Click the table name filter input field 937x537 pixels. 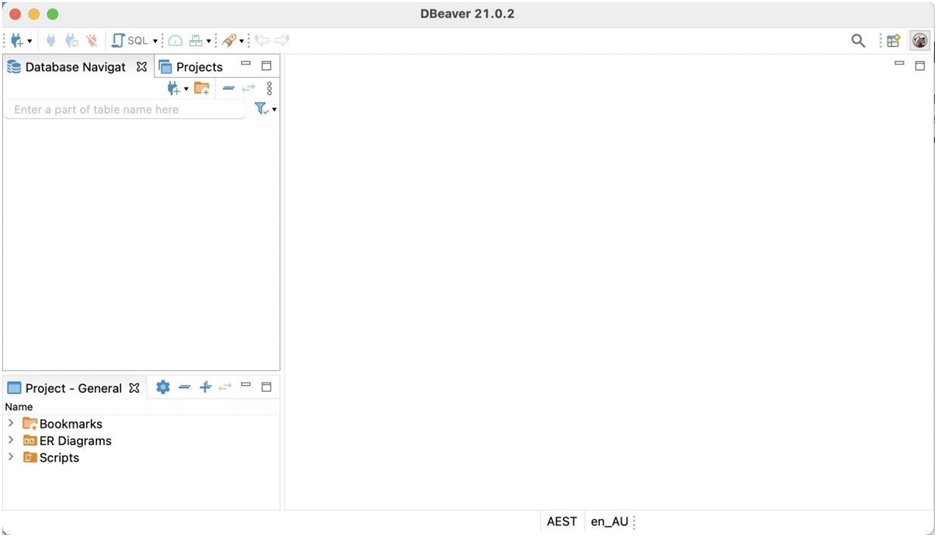click(125, 109)
